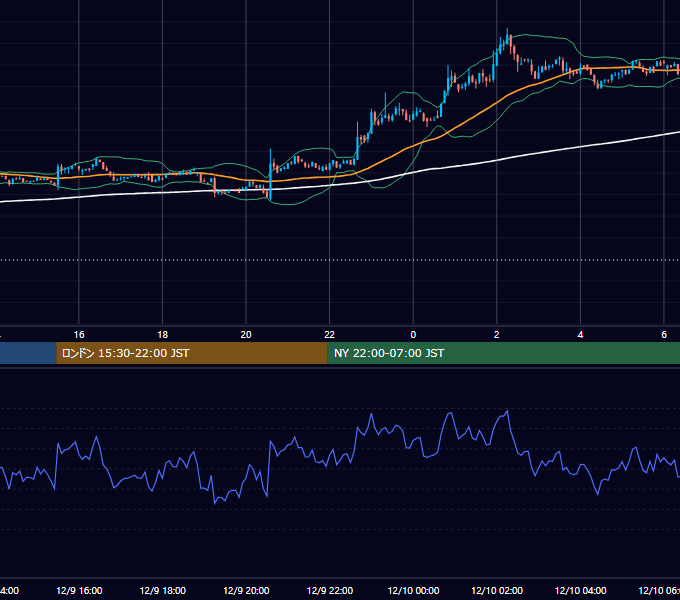This screenshot has height=600, width=680.
Task: Click the 4 hour label on price chart axis
Action: (580, 335)
